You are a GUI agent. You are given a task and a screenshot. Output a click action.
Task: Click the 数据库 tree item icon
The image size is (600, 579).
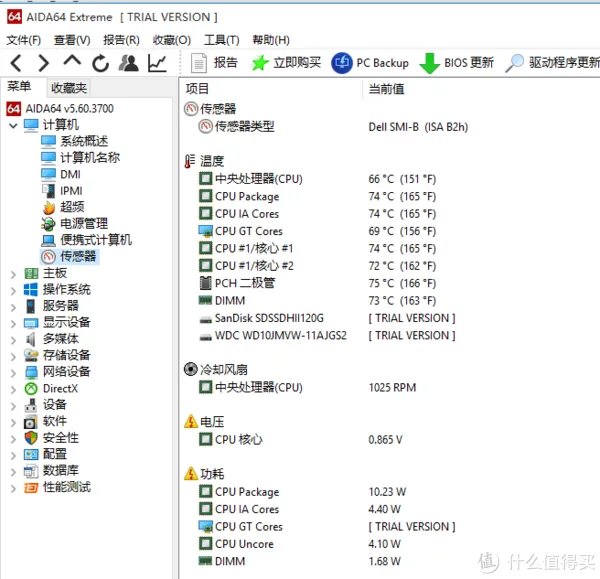(31, 471)
